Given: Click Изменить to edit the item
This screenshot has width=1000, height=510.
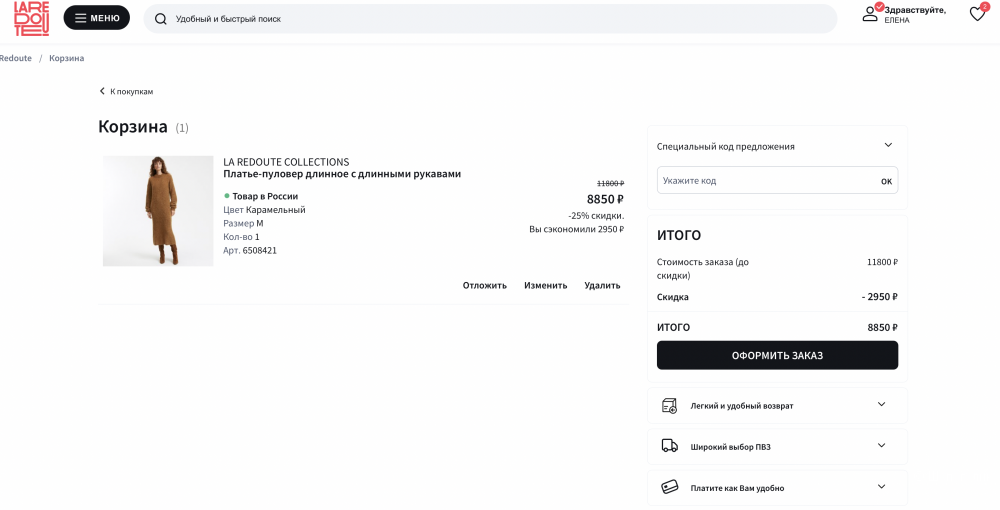Looking at the screenshot, I should tap(545, 285).
